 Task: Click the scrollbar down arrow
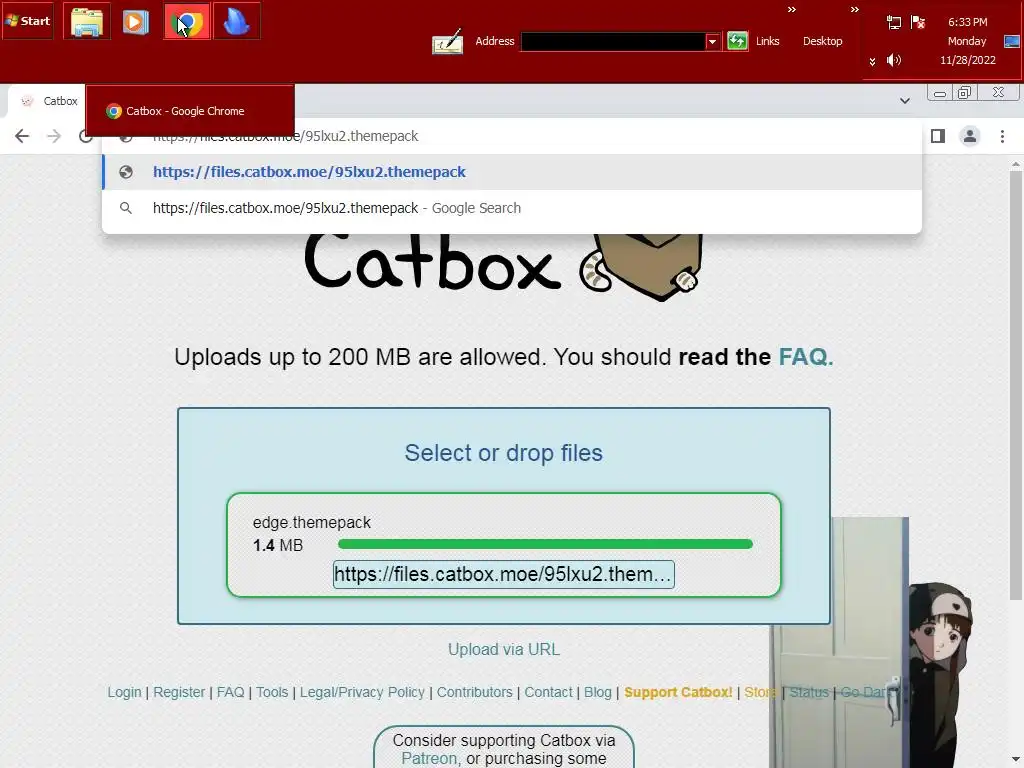click(1016, 760)
